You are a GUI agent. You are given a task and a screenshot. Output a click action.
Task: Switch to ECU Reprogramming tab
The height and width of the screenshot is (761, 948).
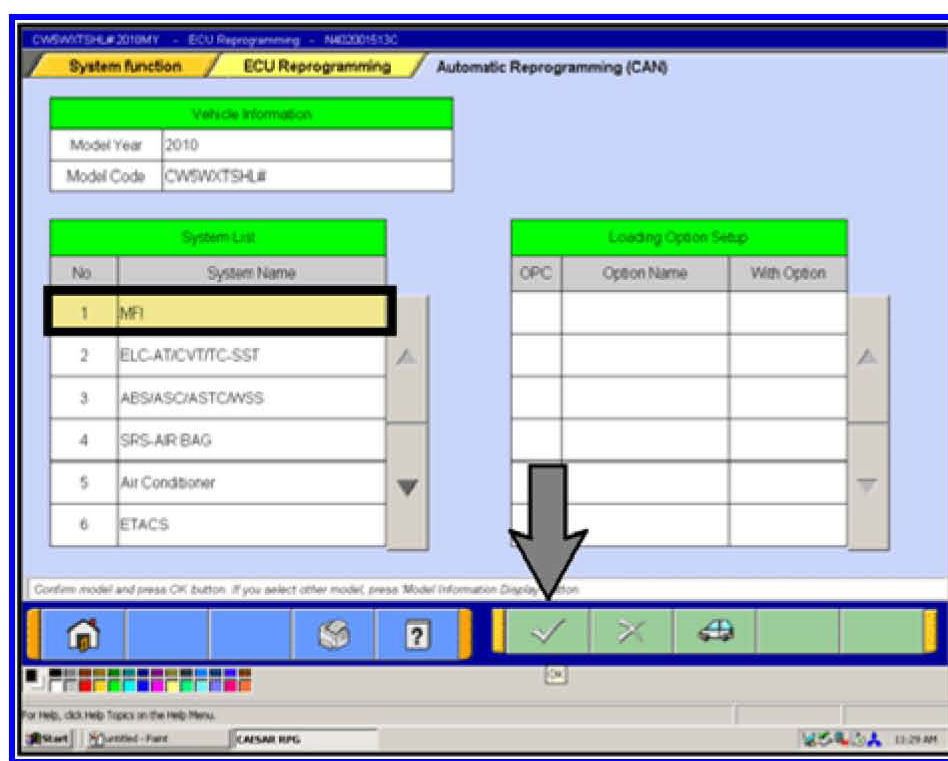point(317,67)
